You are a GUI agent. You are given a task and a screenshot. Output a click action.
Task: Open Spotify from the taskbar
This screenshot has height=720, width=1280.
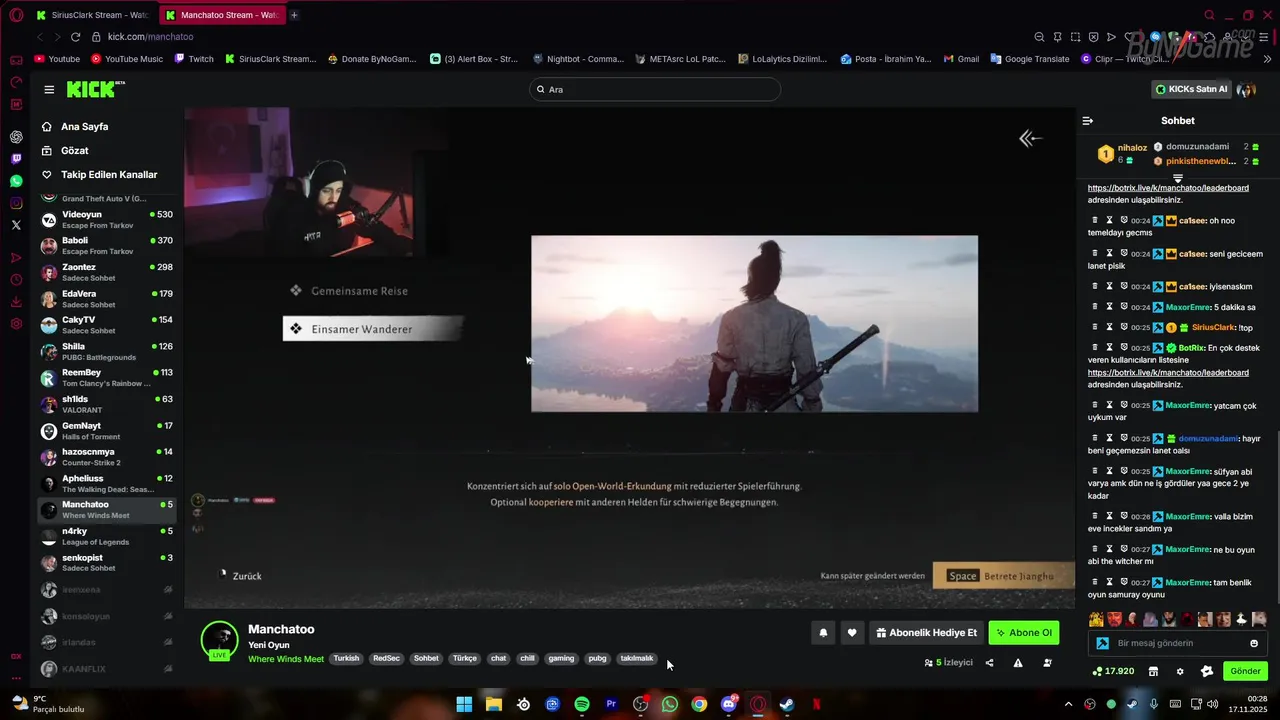click(x=582, y=704)
